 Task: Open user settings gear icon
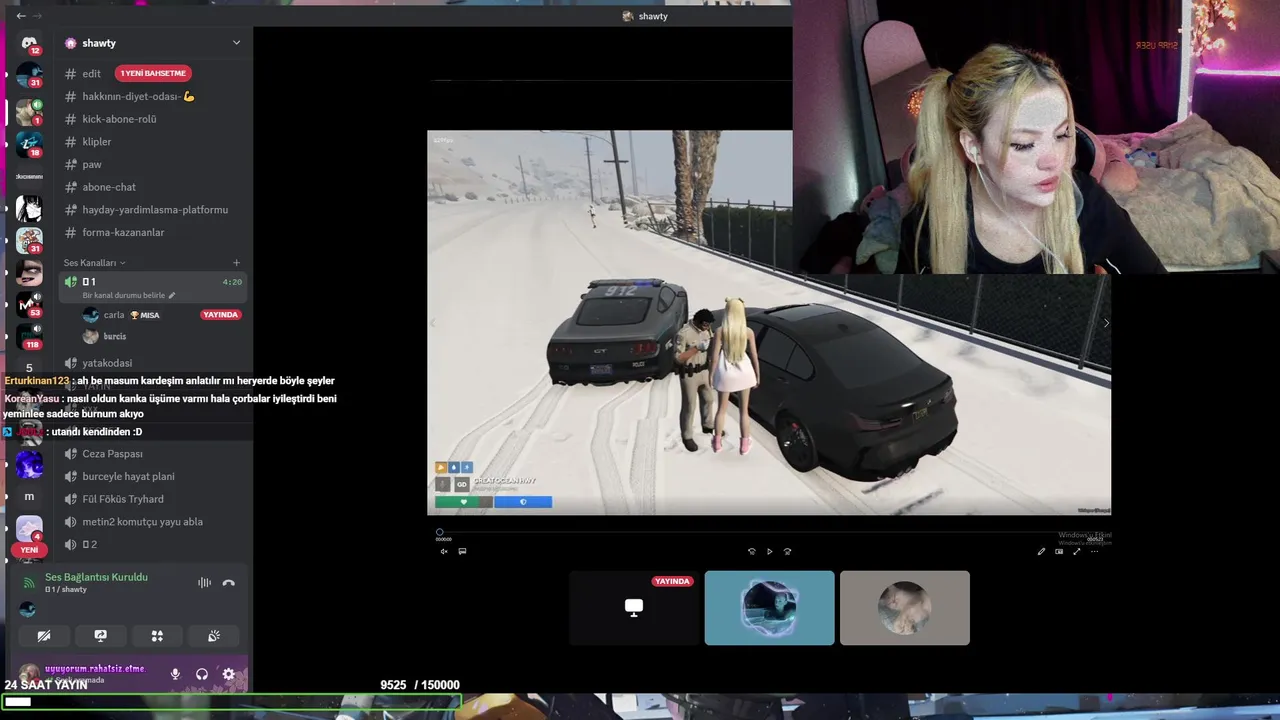pyautogui.click(x=229, y=674)
